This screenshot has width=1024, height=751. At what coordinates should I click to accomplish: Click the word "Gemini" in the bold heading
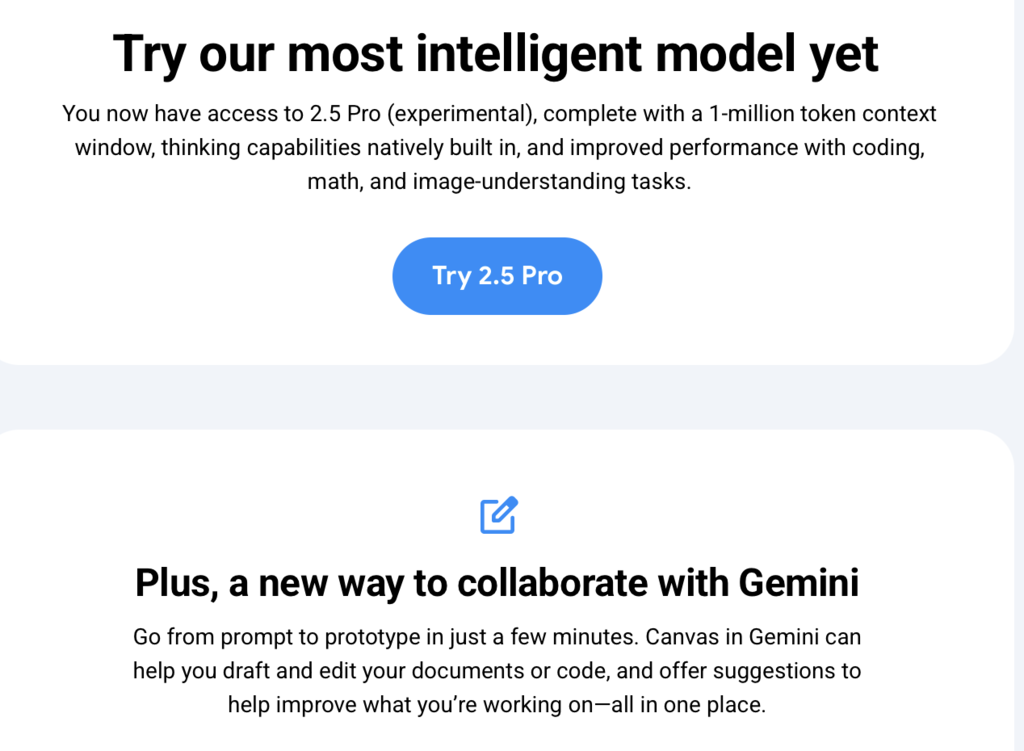coord(799,583)
